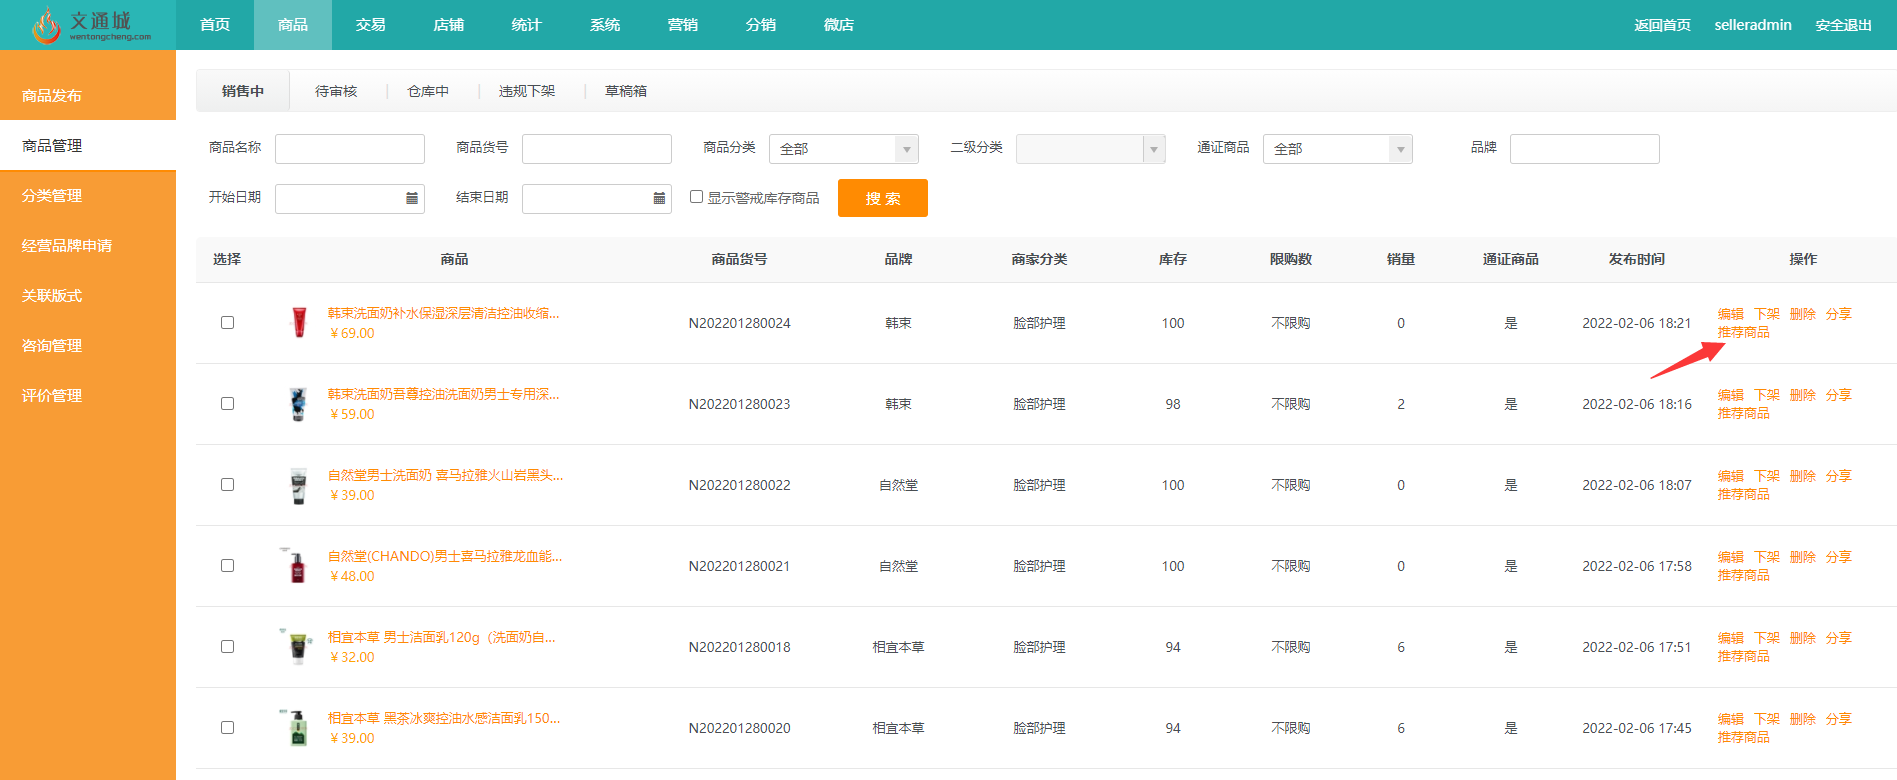Image resolution: width=1897 pixels, height=780 pixels.
Task: Edit product N202201280024 via 编辑
Action: coord(1731,314)
